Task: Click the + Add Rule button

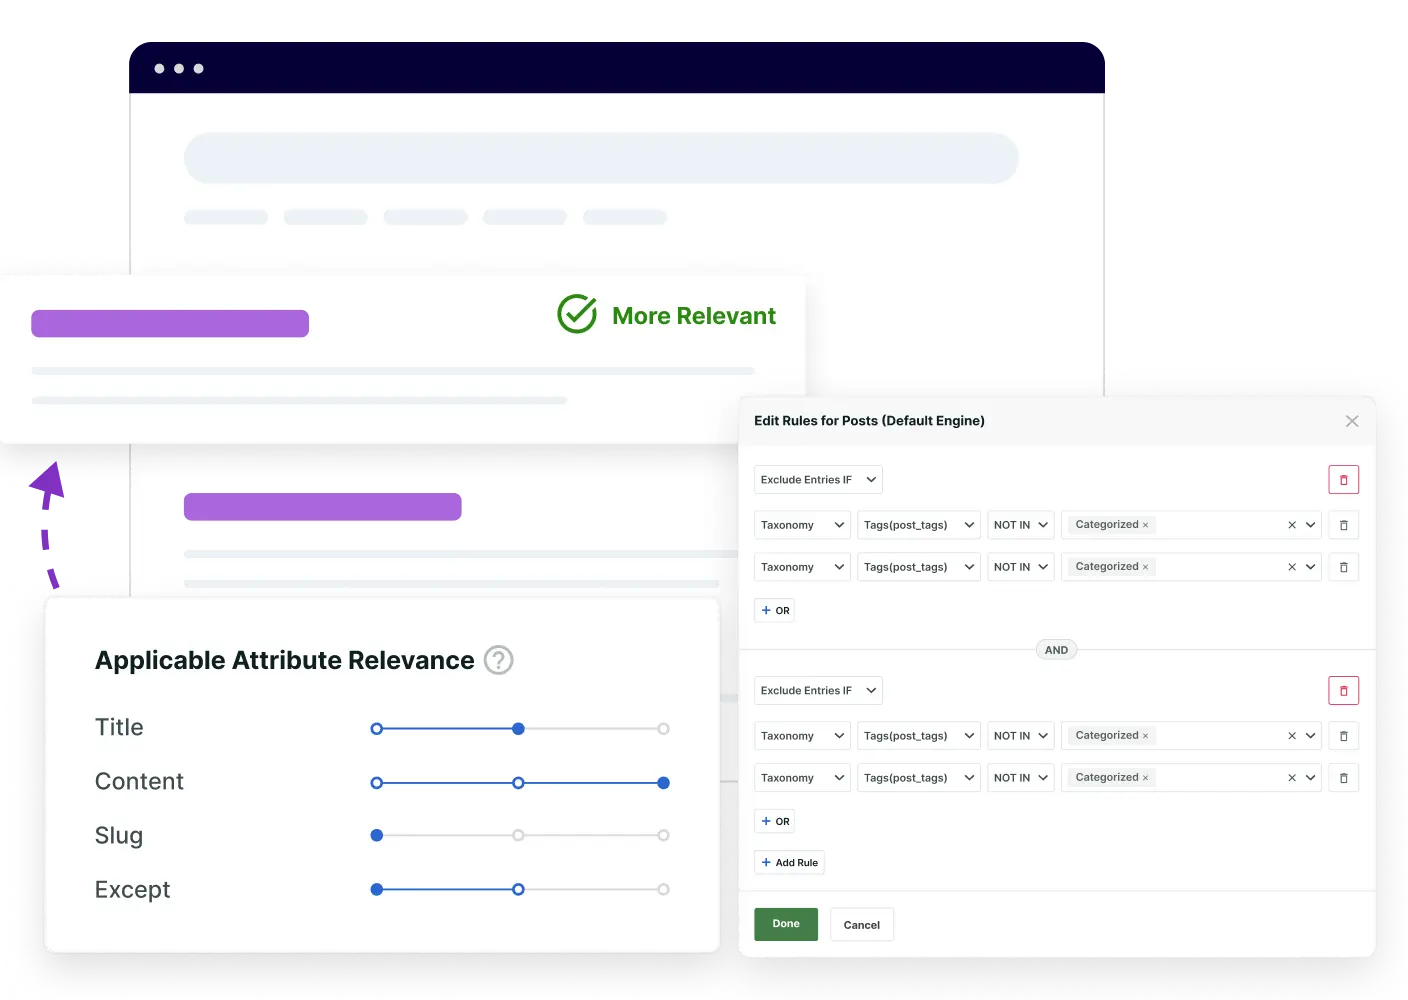Action: pyautogui.click(x=789, y=862)
